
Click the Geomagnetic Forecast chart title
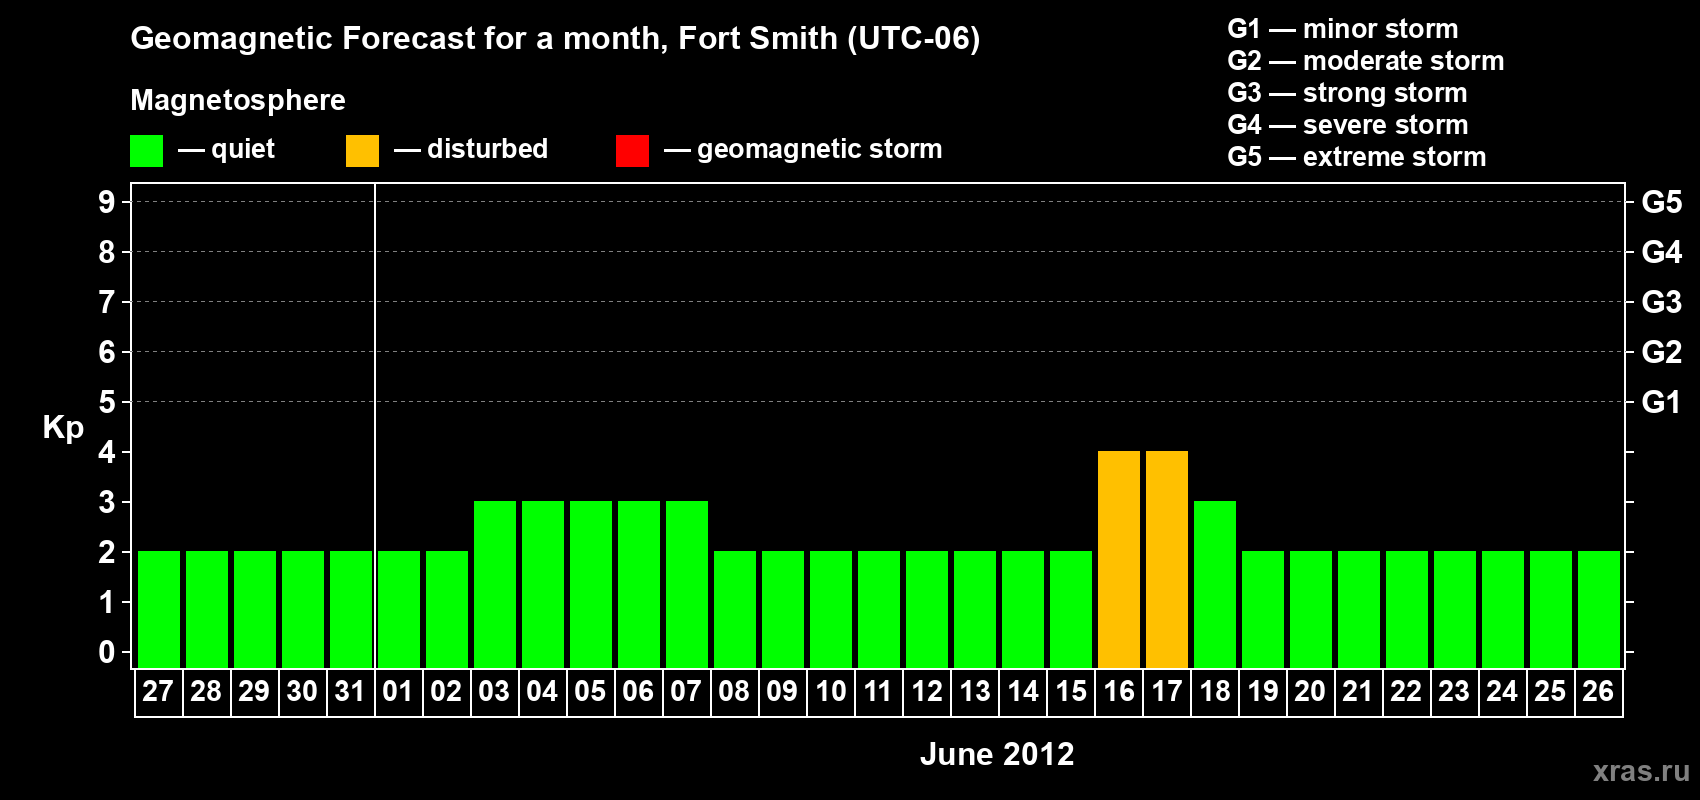555,39
